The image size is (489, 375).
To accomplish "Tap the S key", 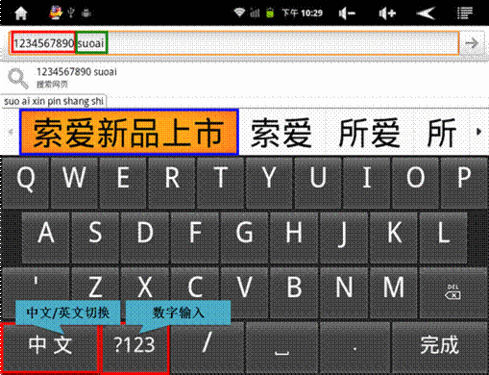I will point(95,238).
